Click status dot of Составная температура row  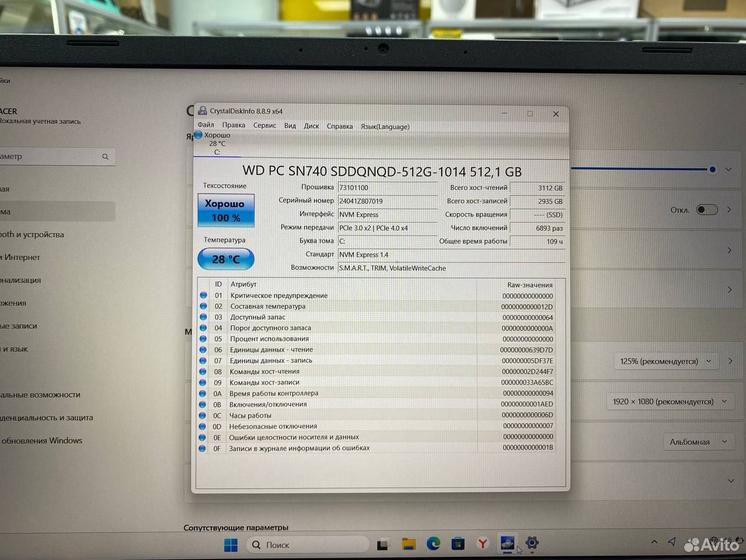tap(203, 306)
